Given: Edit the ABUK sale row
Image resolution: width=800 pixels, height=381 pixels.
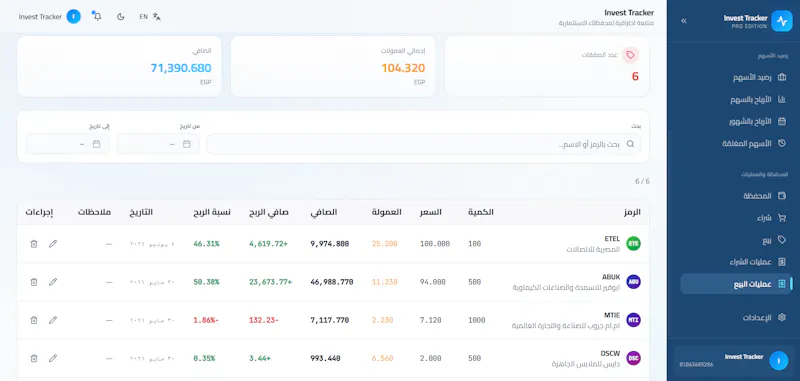Looking at the screenshot, I should [53, 282].
